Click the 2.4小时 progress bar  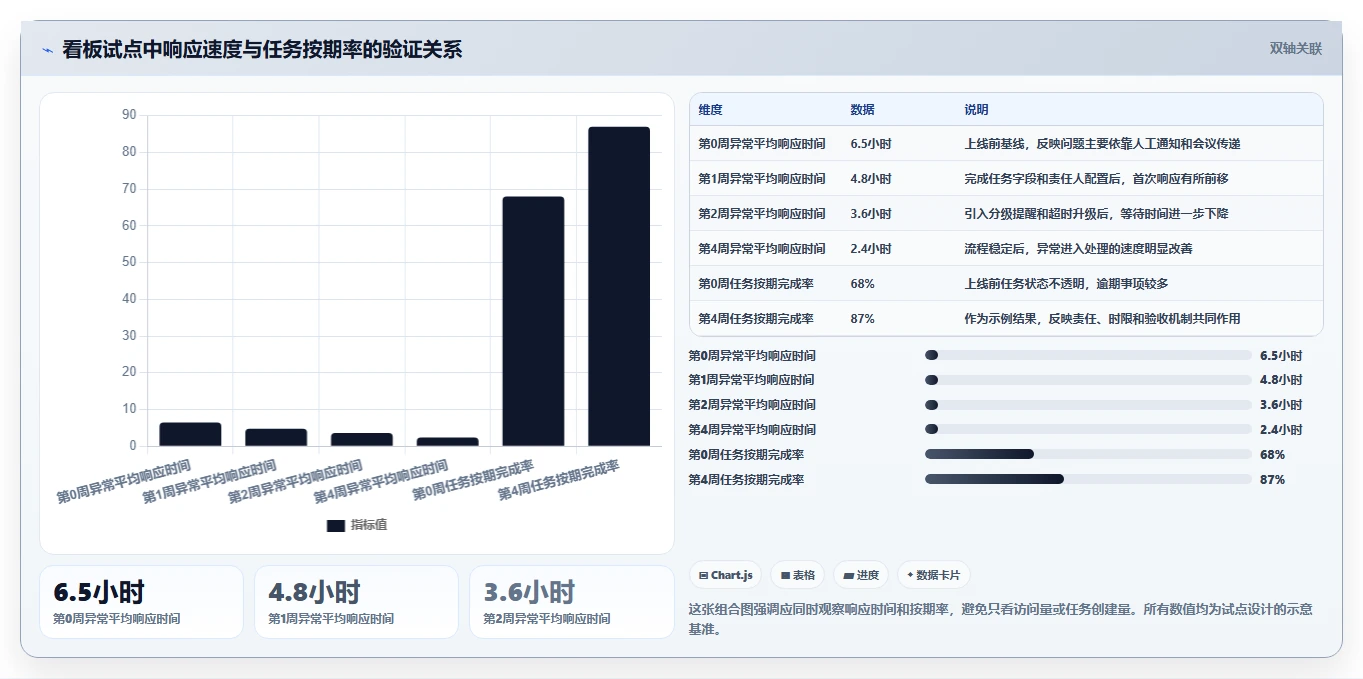[x=1088, y=429]
